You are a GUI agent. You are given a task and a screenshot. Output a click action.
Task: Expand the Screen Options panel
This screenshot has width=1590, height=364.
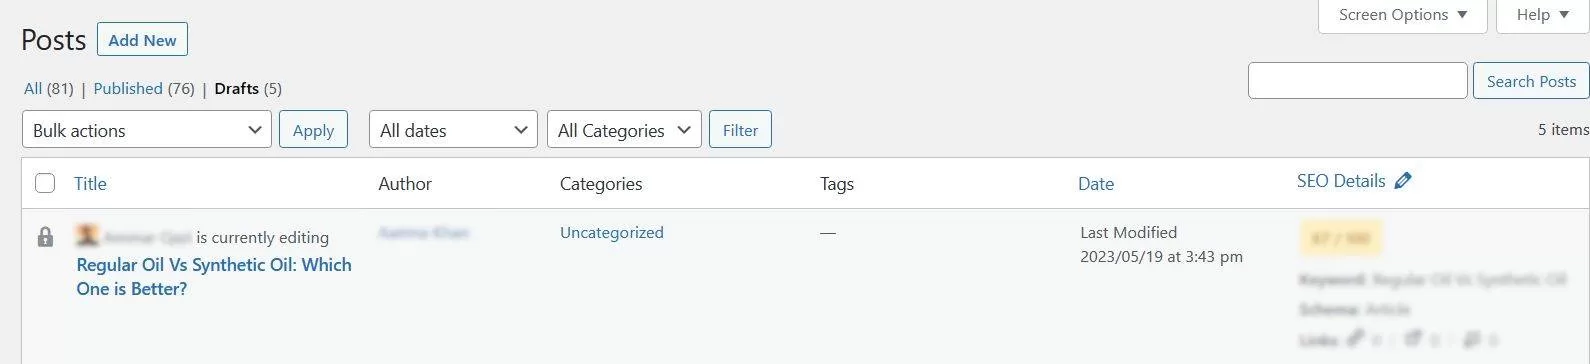[x=1403, y=15]
